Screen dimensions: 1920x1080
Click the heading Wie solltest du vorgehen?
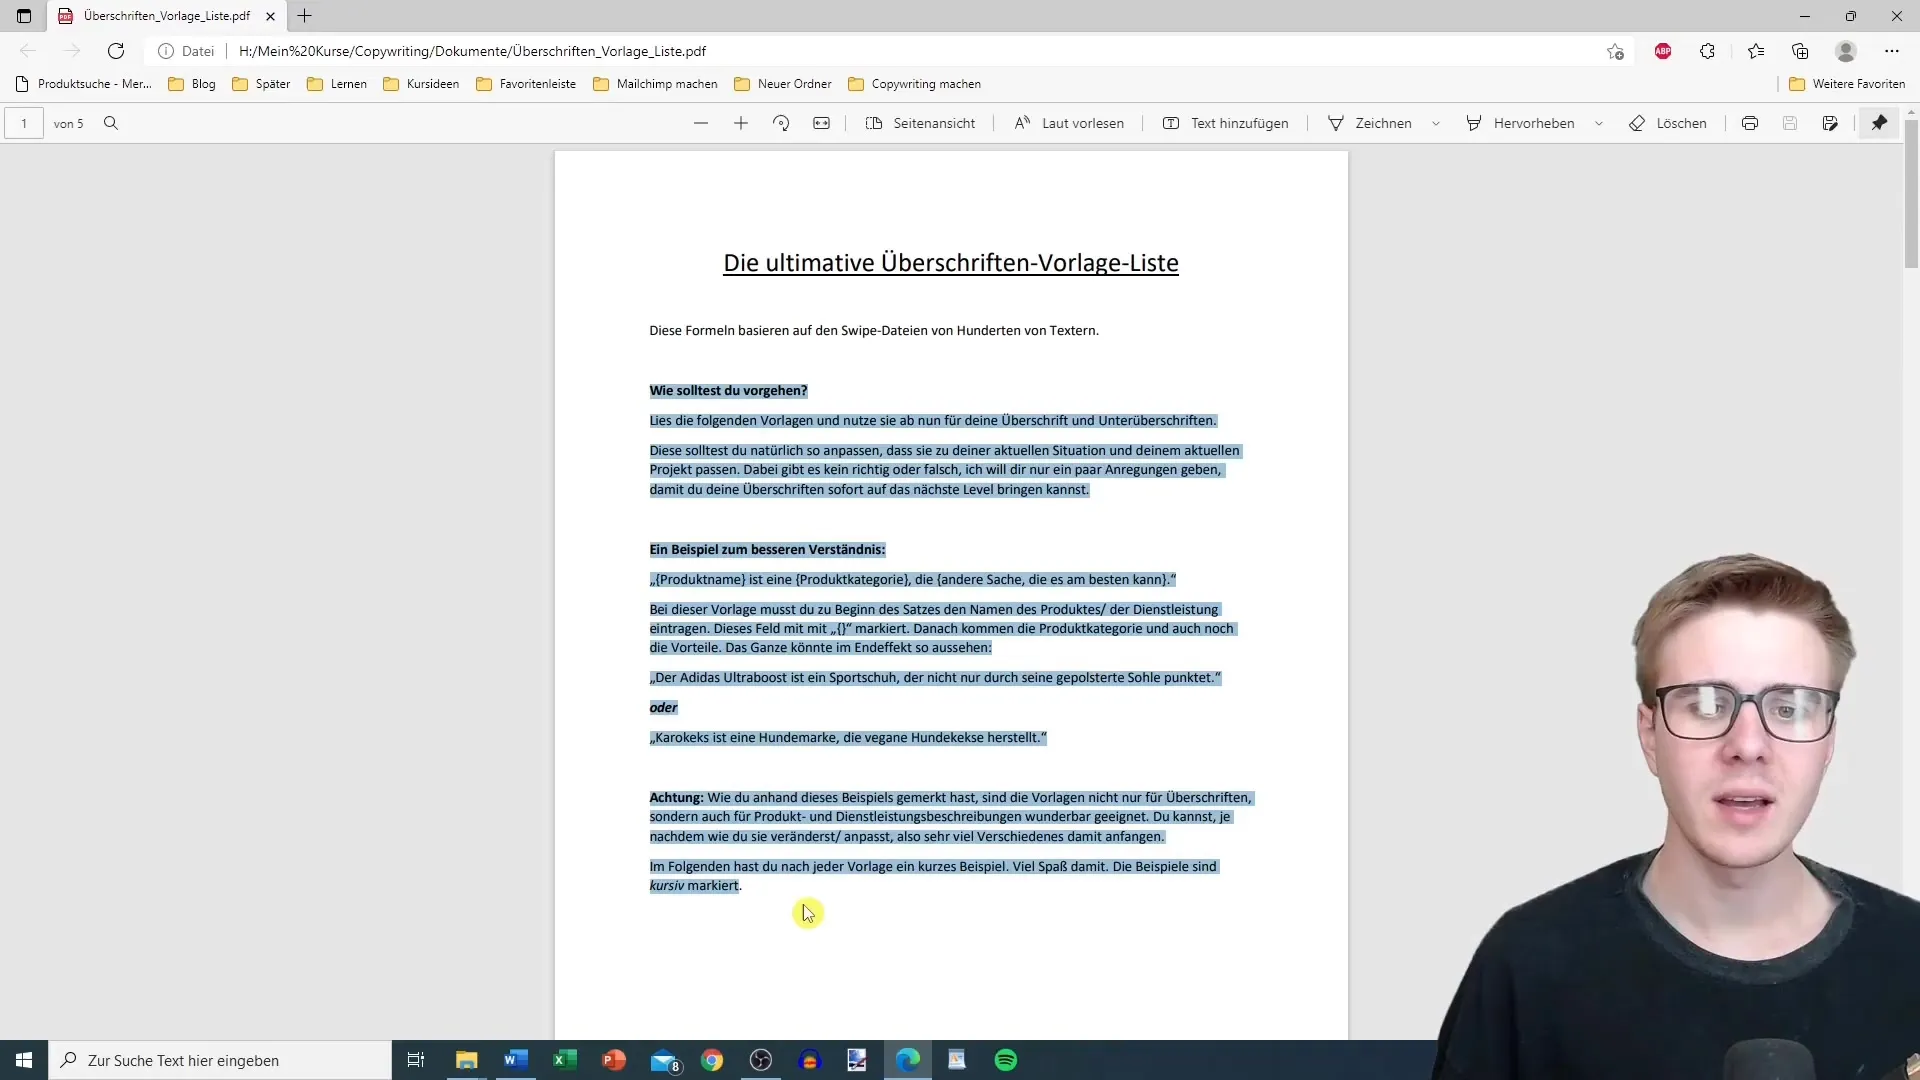tap(728, 391)
